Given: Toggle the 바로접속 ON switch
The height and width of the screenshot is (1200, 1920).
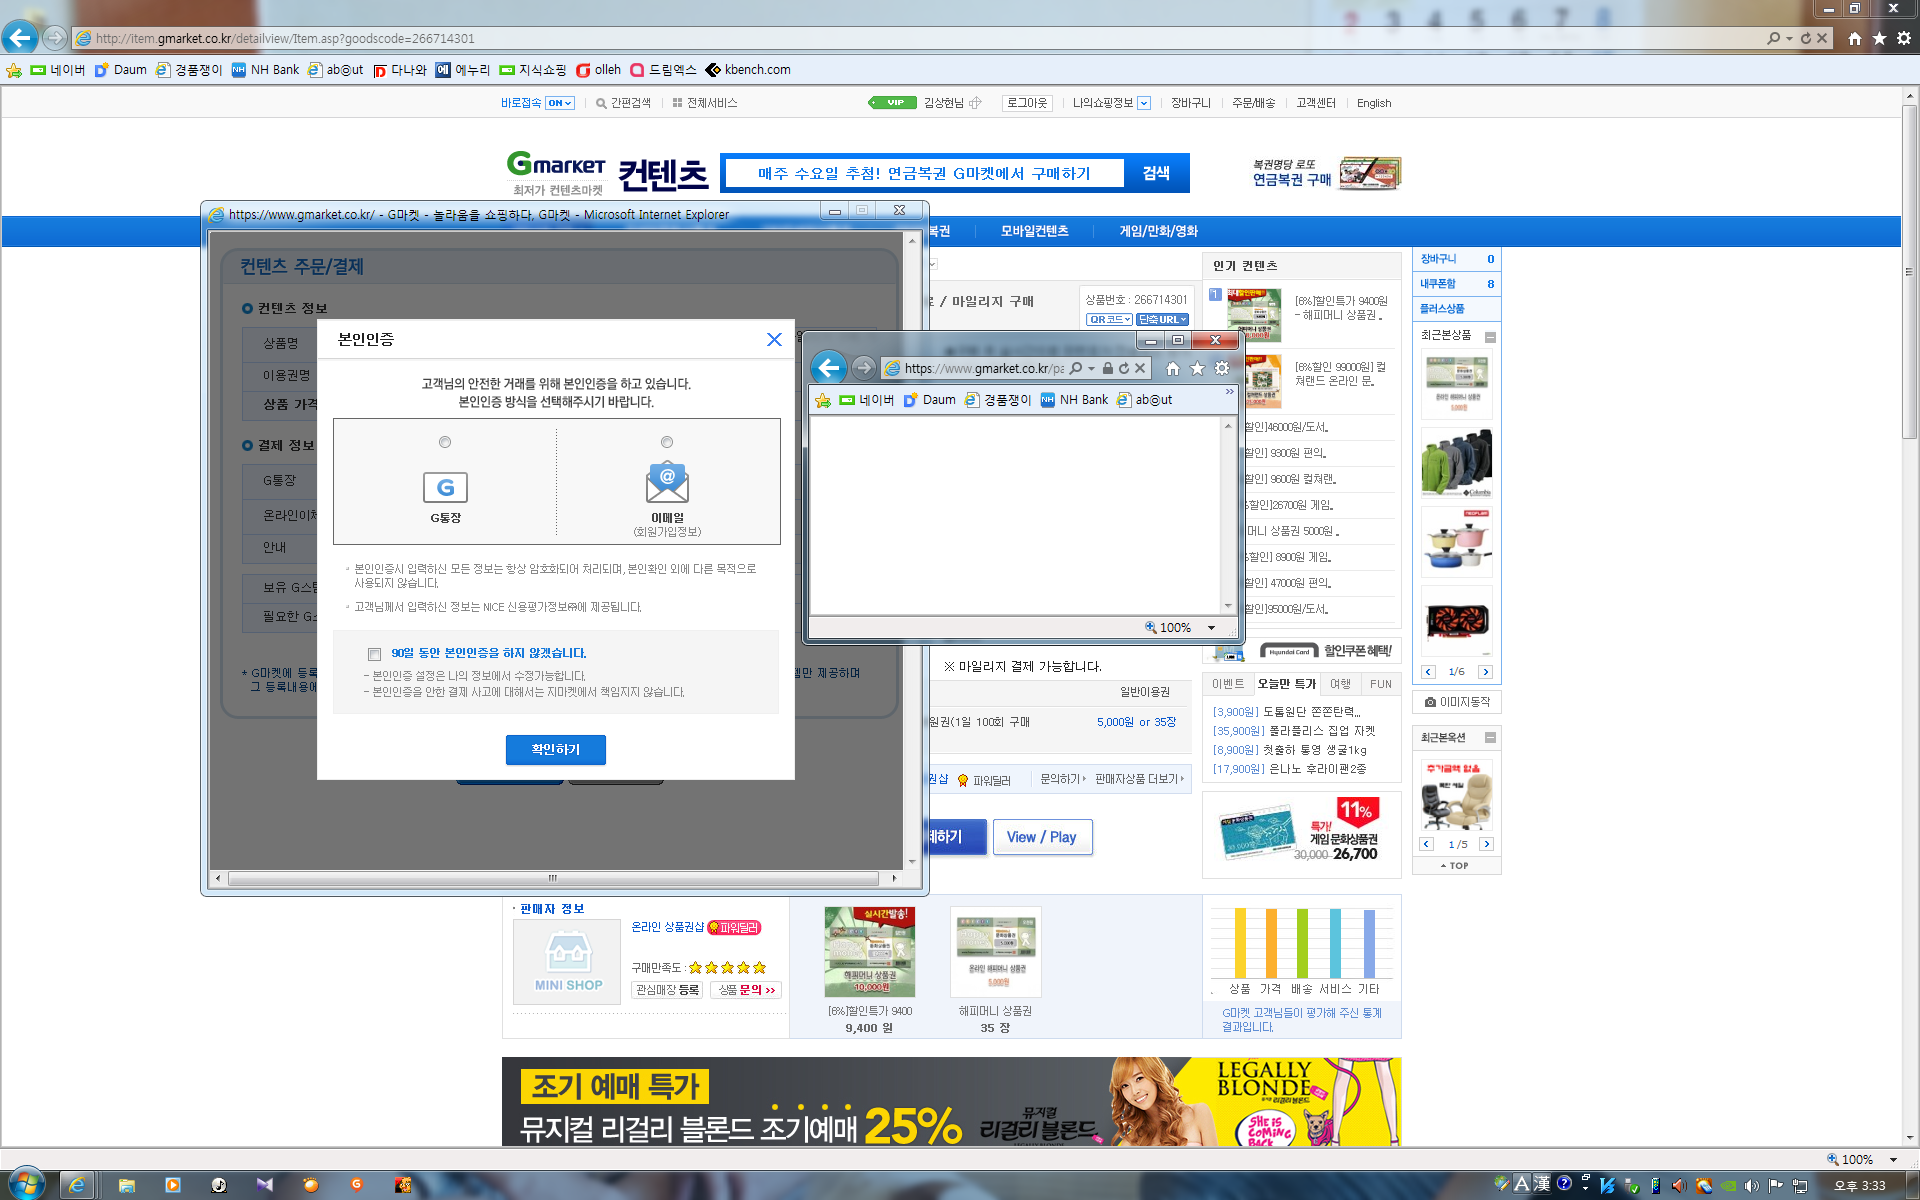Looking at the screenshot, I should 559,103.
